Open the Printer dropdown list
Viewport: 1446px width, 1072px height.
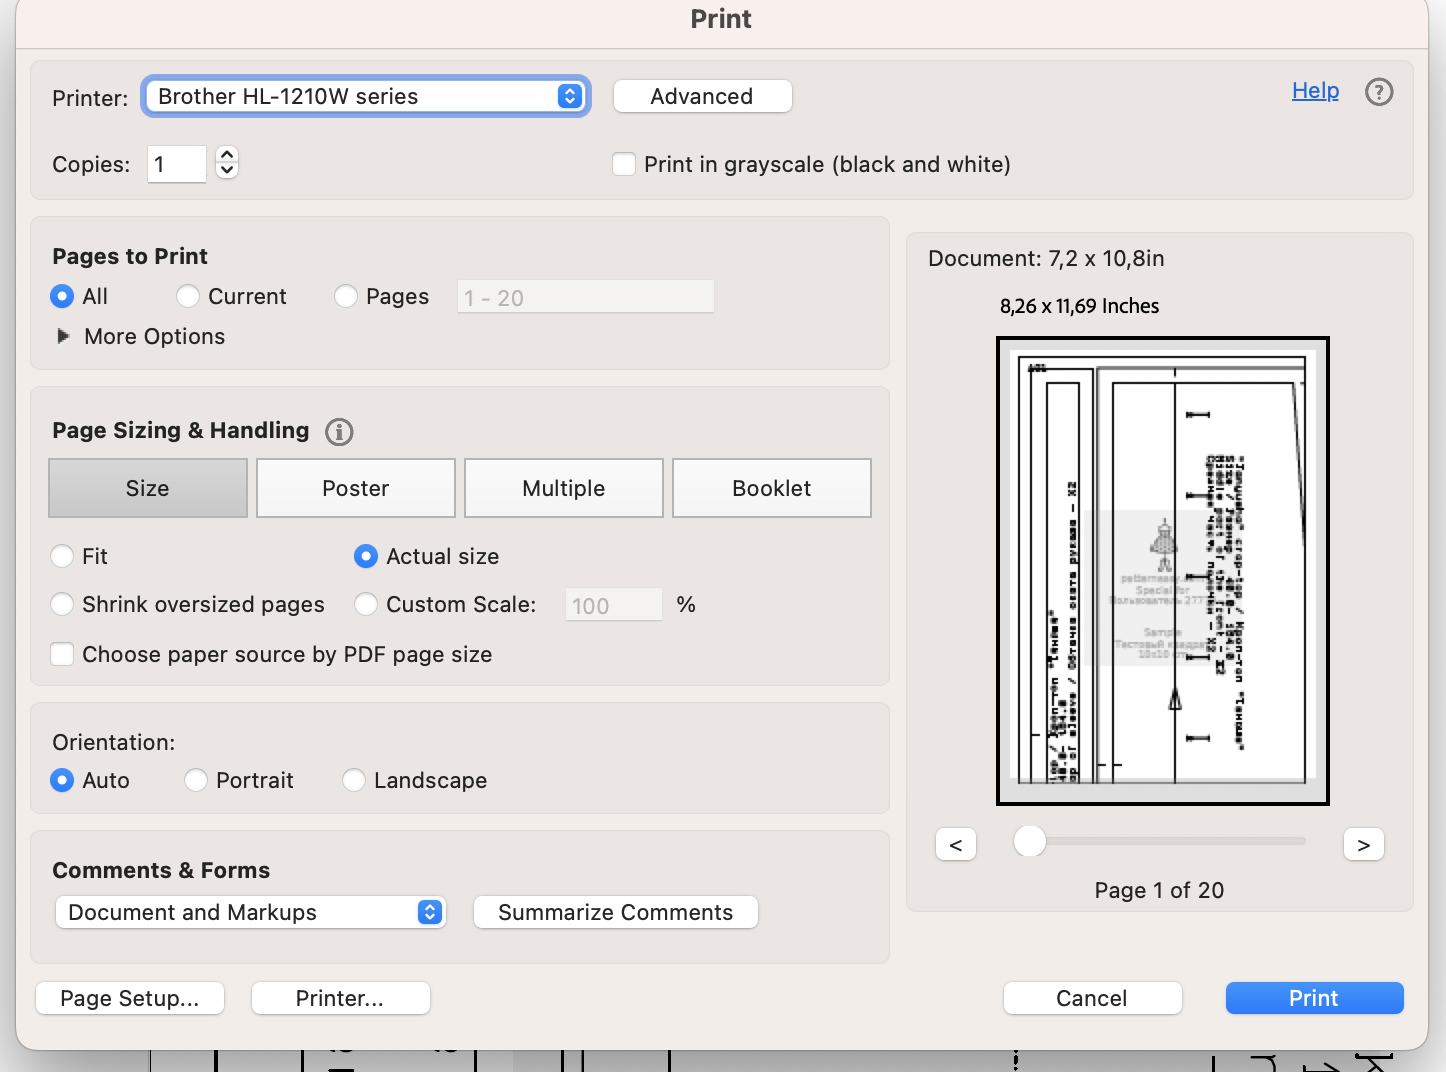point(366,96)
